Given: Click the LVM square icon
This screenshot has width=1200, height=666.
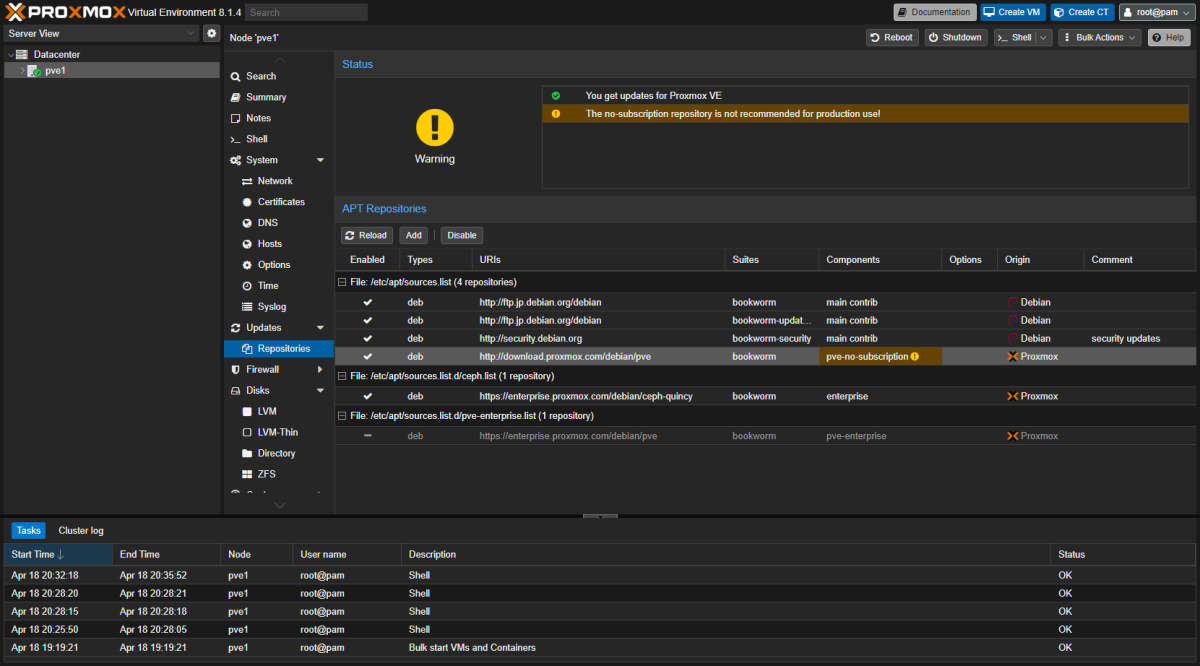Looking at the screenshot, I should (x=247, y=412).
